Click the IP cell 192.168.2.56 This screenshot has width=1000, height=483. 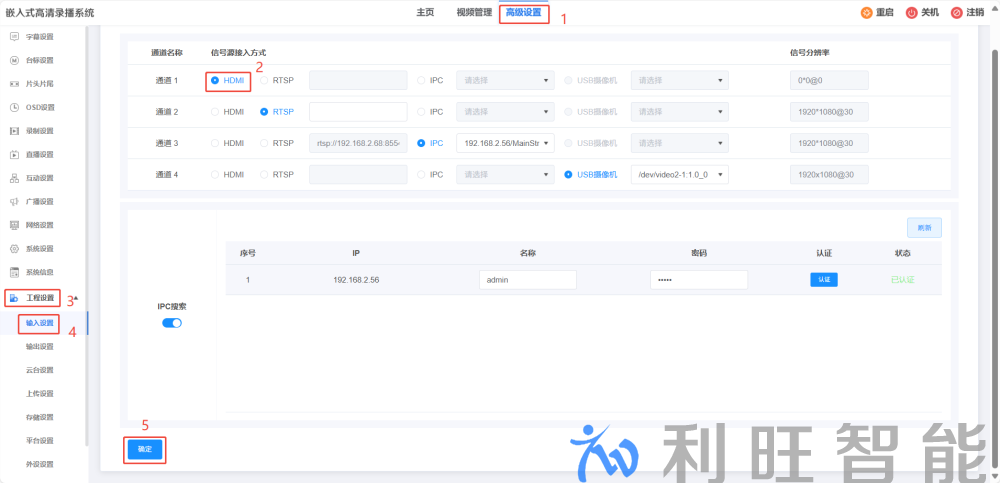coord(356,279)
